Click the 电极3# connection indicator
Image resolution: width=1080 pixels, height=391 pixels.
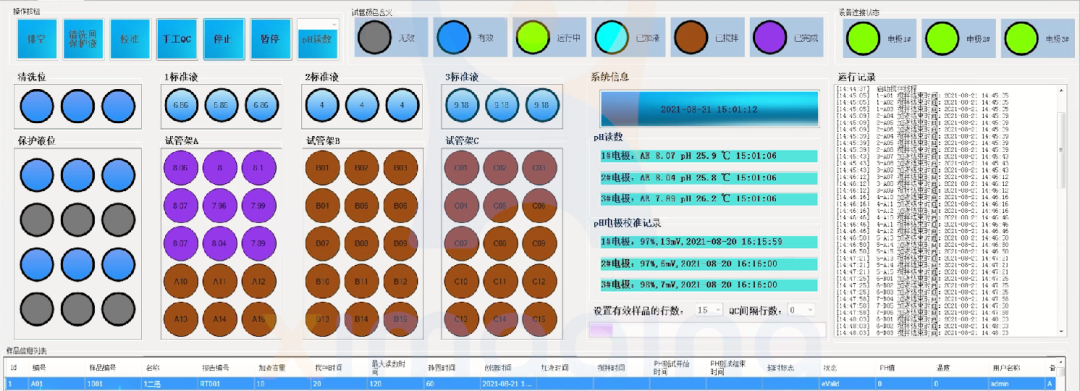pos(1021,38)
